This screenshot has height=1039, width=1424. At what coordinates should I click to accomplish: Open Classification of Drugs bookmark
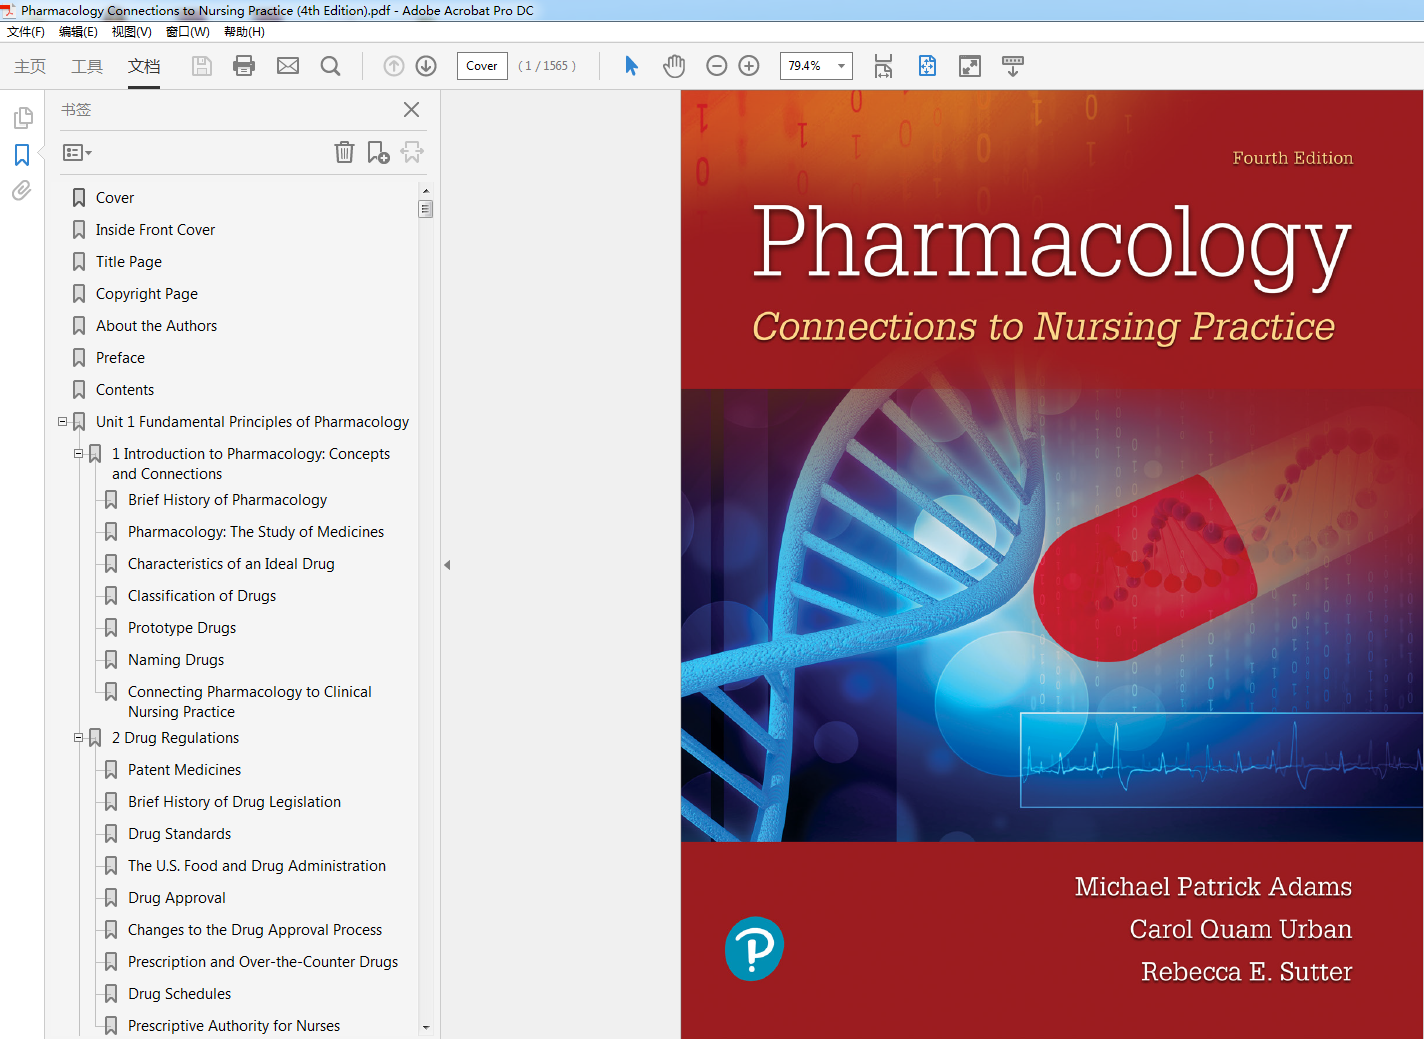pos(202,596)
